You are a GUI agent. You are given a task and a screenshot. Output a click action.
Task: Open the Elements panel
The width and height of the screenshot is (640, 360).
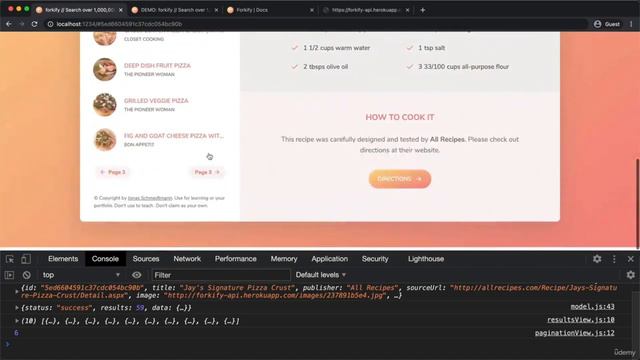63,259
